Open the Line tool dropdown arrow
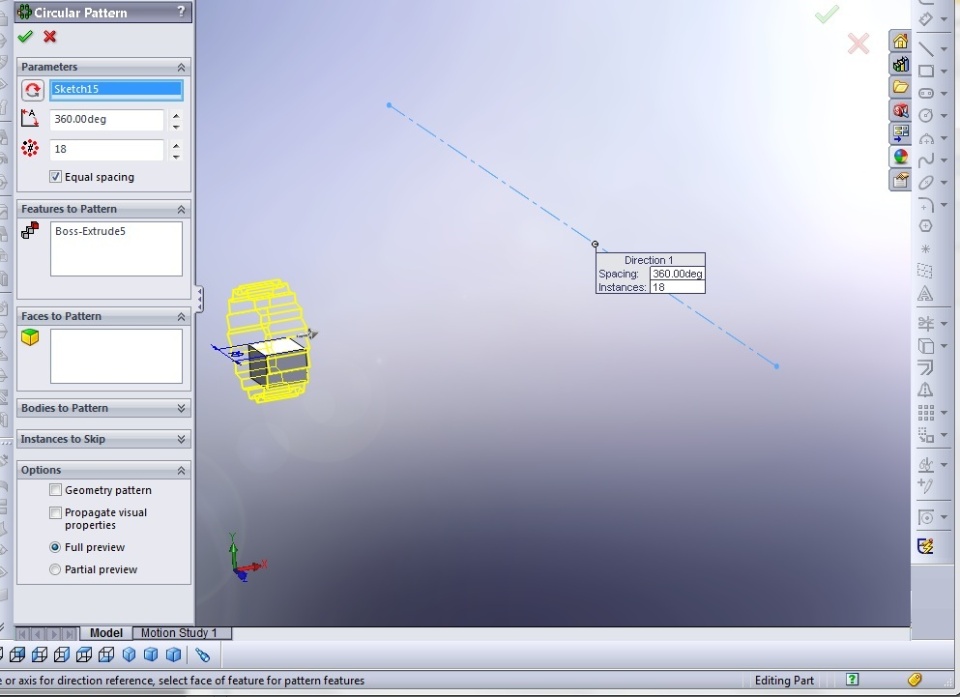The image size is (960, 697). [943, 49]
